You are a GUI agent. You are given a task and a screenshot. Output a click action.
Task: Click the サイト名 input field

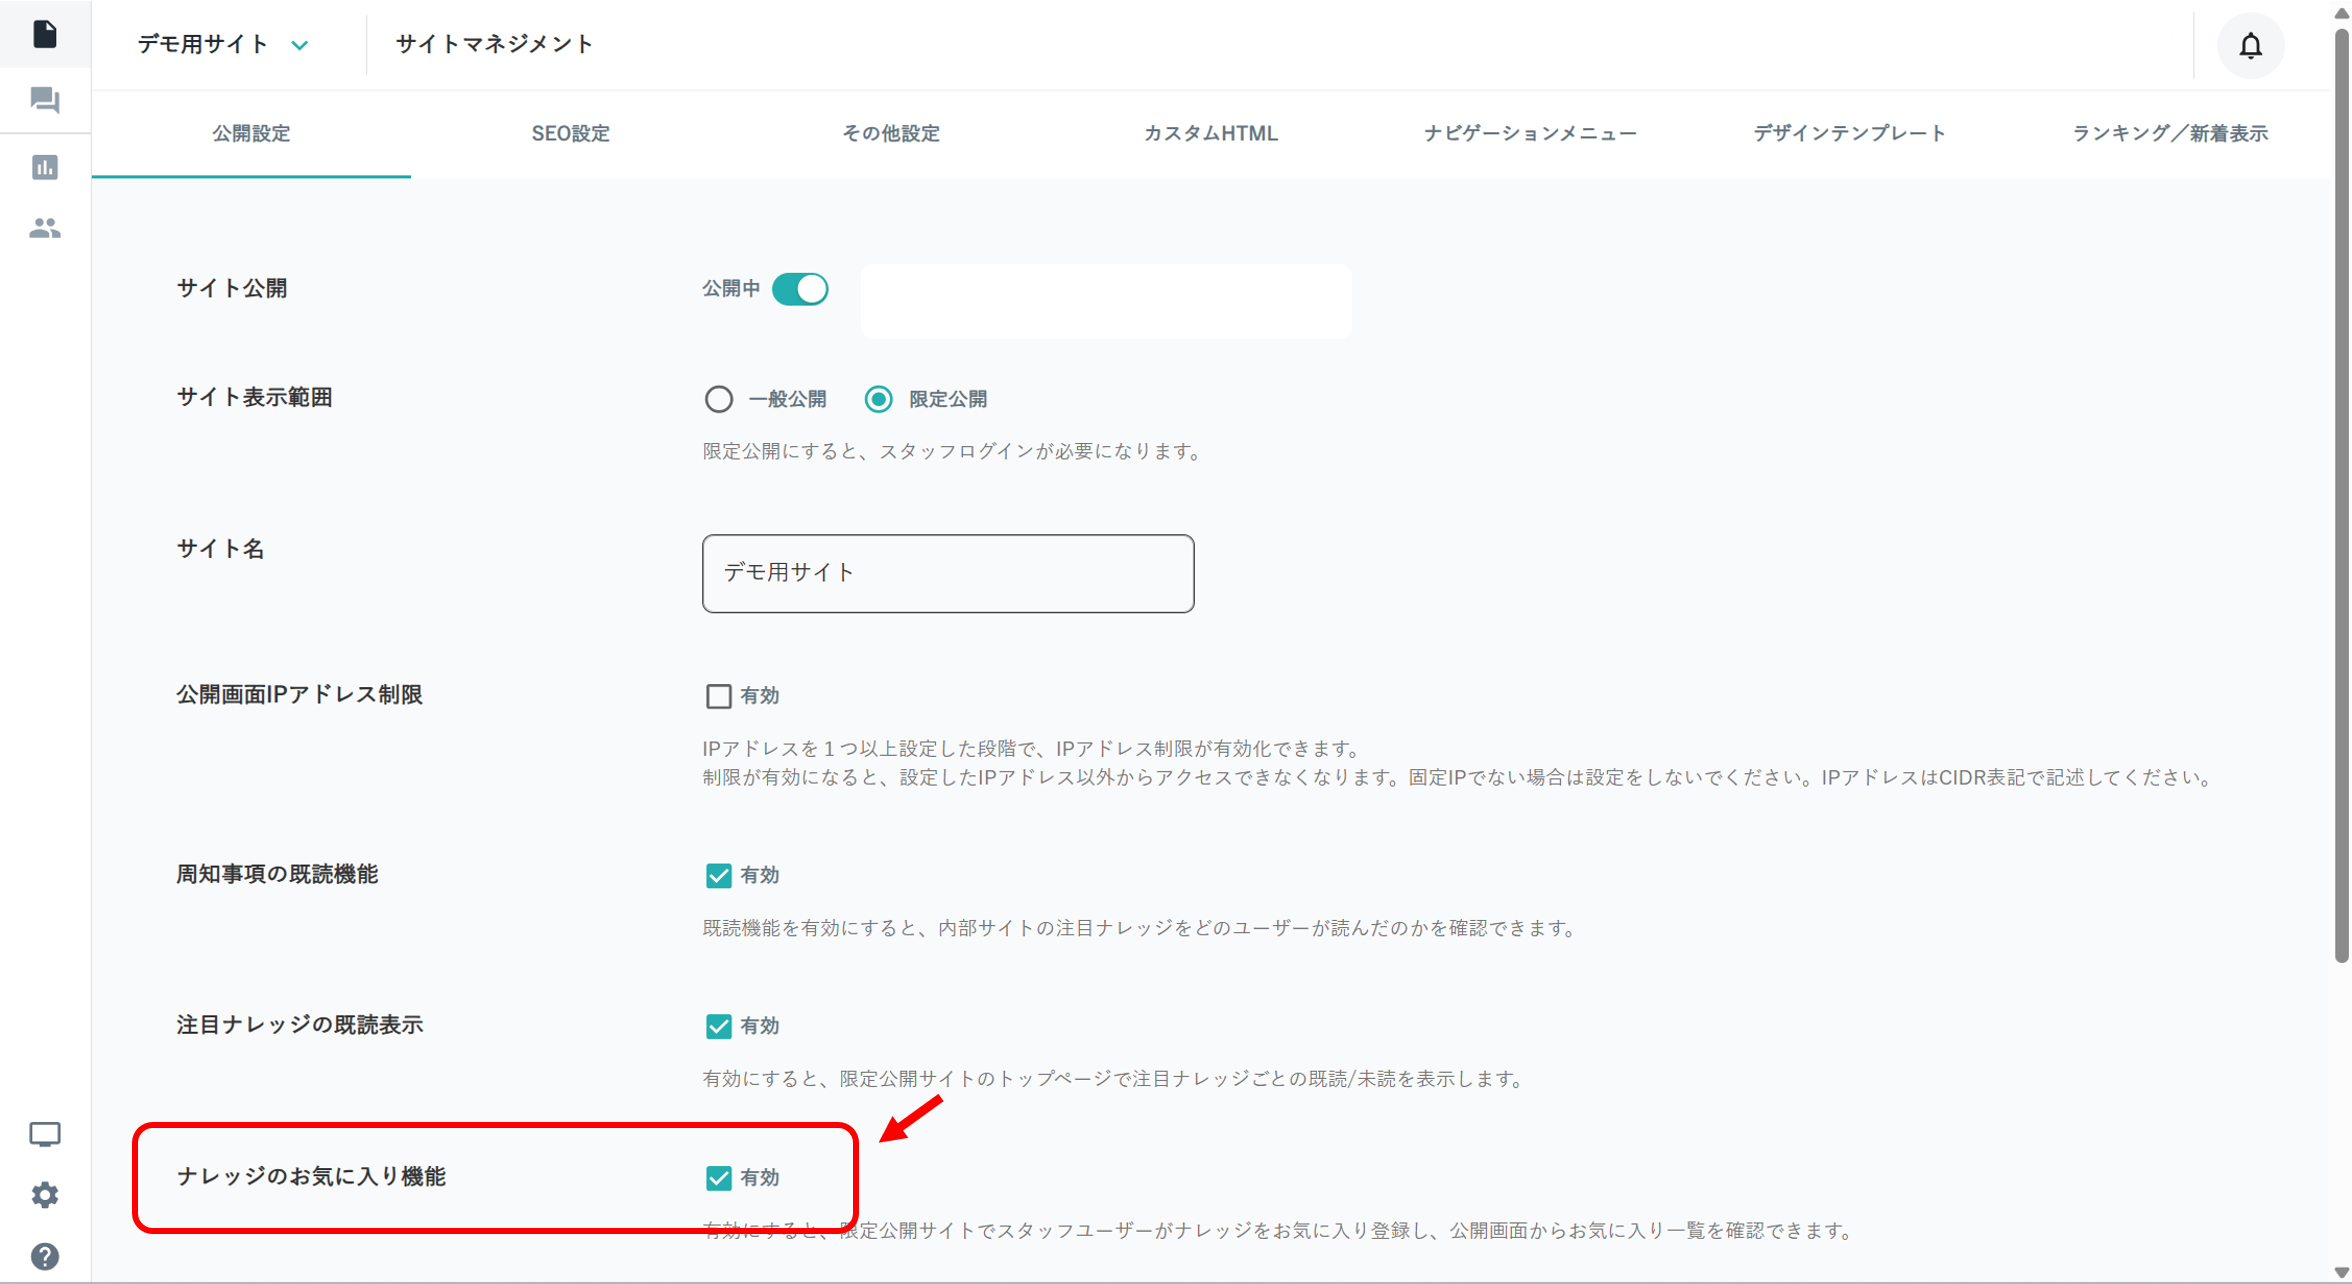coord(948,573)
